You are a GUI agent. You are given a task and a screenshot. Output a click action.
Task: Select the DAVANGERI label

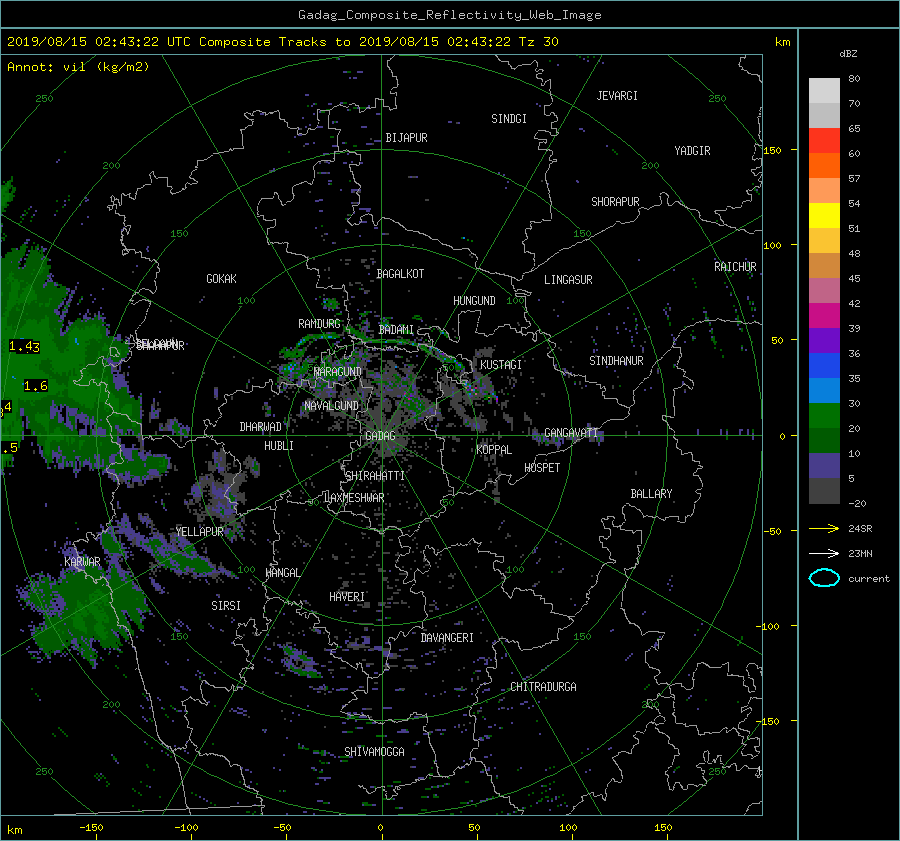click(x=447, y=638)
